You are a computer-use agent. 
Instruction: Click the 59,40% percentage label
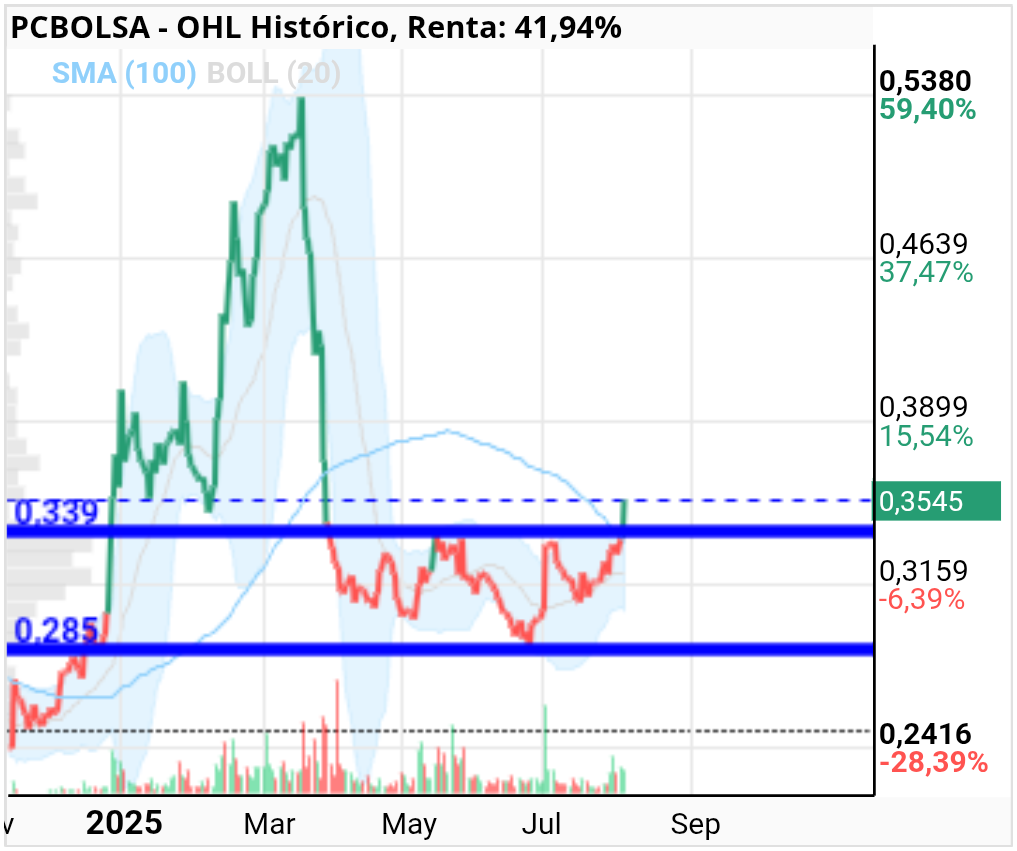[x=927, y=110]
